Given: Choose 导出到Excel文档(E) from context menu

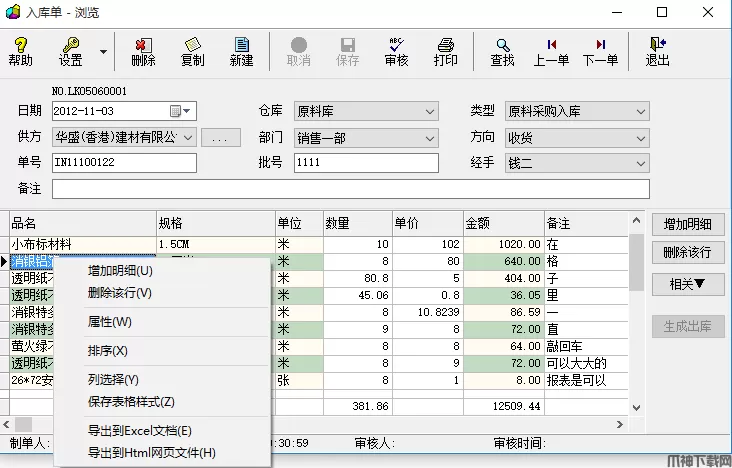Looking at the screenshot, I should tap(139, 431).
